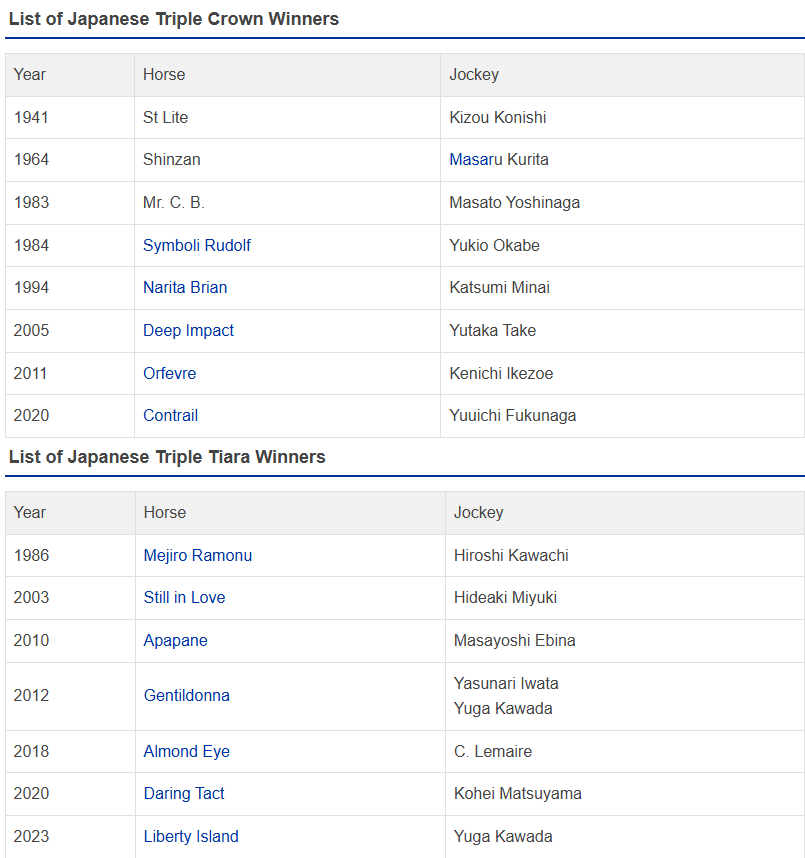Click year '1994' in Triple Crown table

31,287
